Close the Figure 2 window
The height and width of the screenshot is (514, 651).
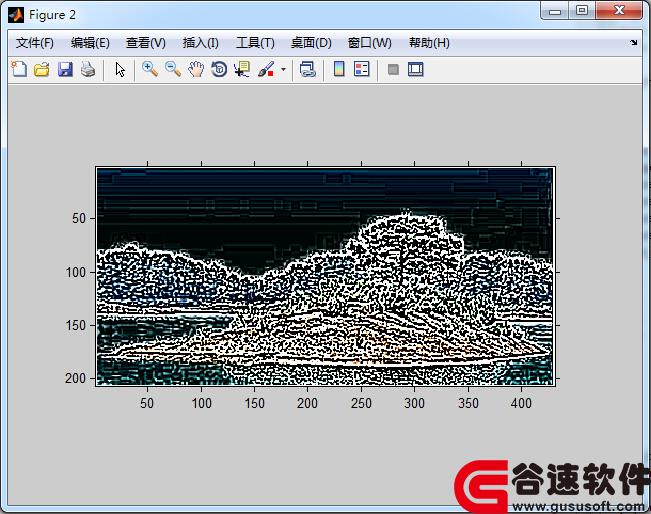(619, 11)
